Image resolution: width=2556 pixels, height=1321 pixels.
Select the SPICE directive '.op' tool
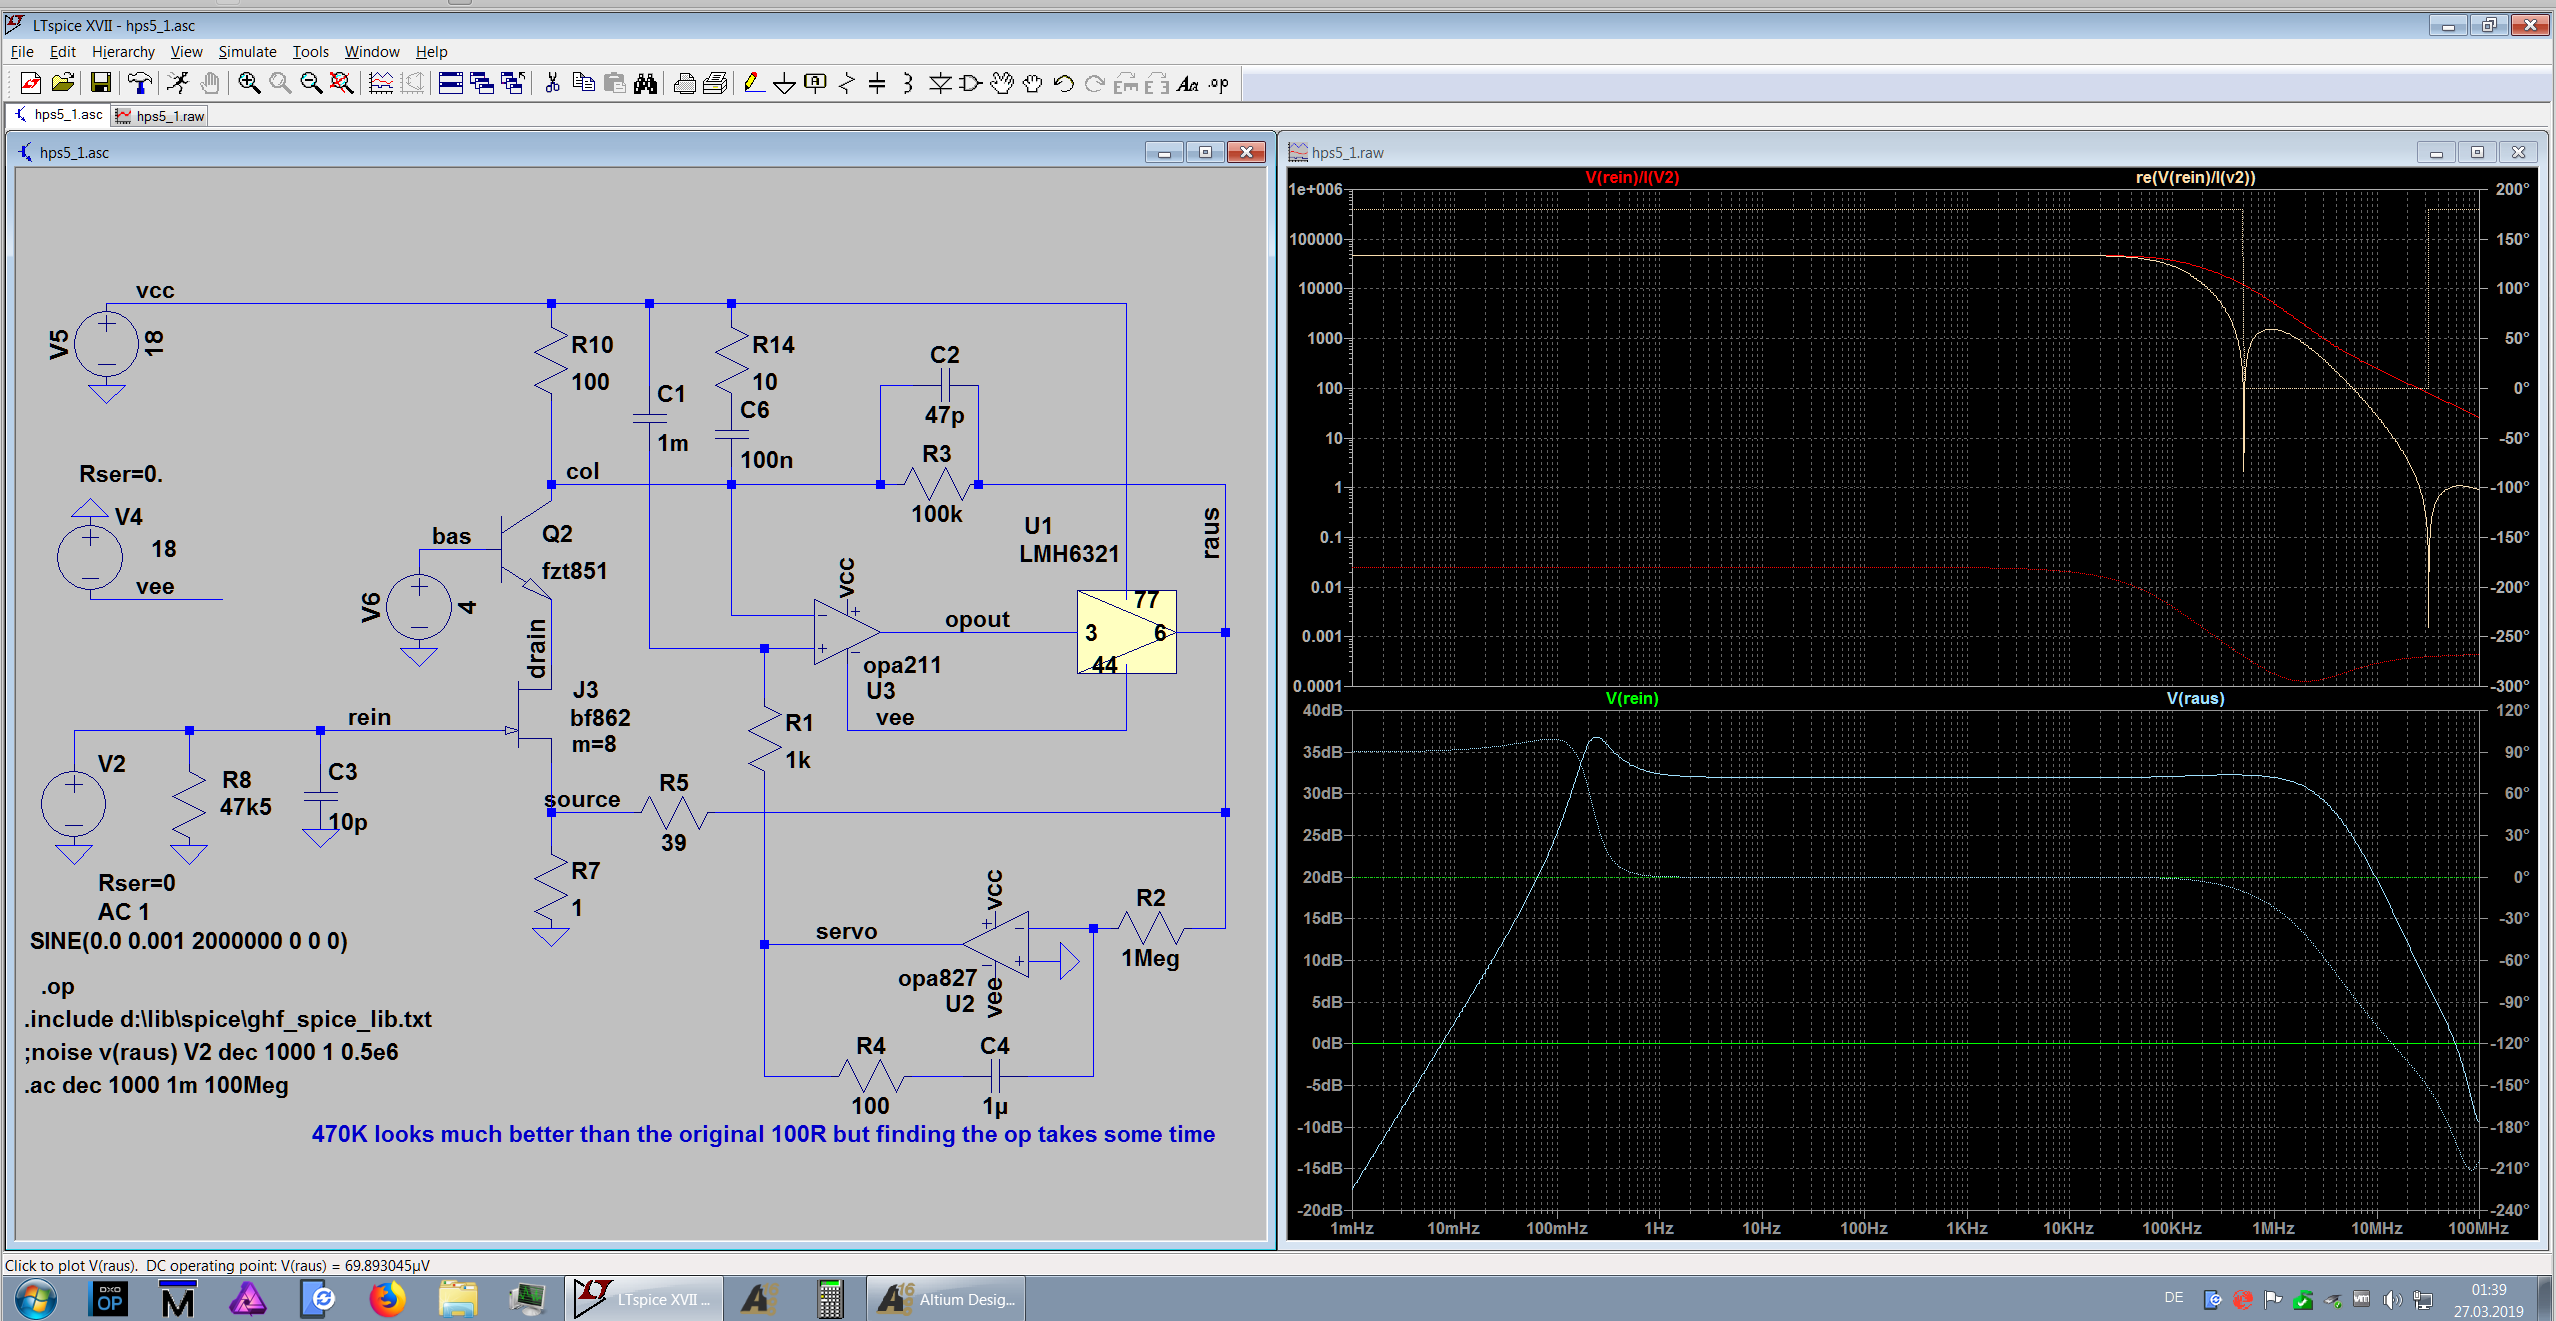click(x=1218, y=84)
